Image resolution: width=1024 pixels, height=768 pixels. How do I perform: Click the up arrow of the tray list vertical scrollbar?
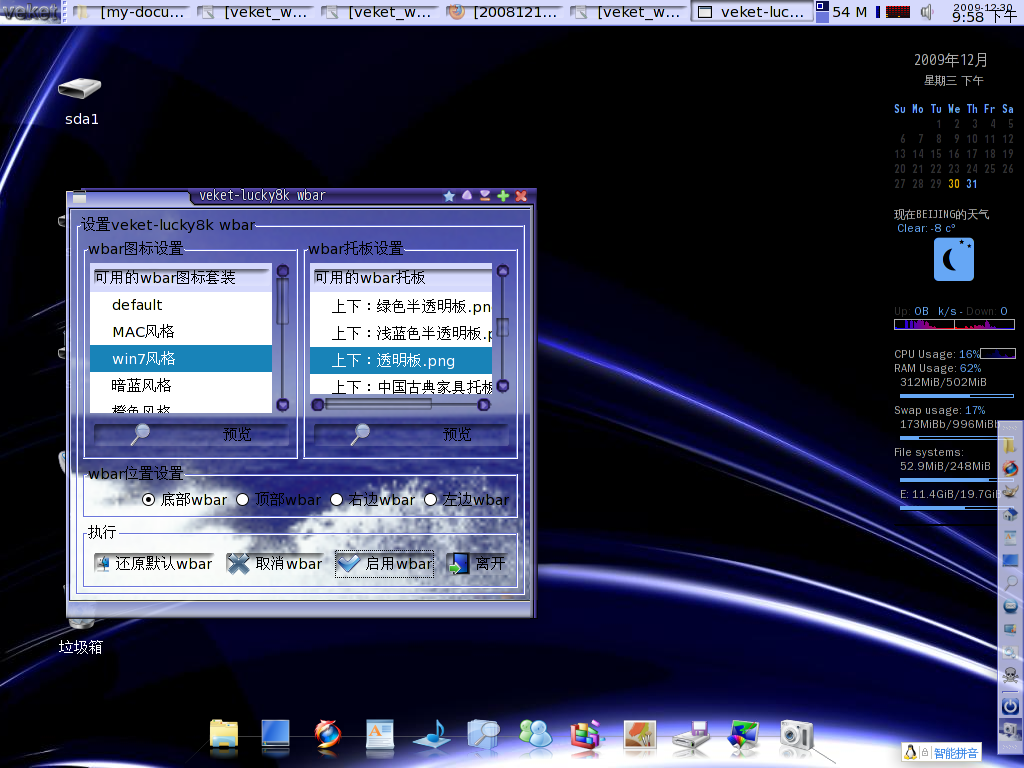point(503,270)
